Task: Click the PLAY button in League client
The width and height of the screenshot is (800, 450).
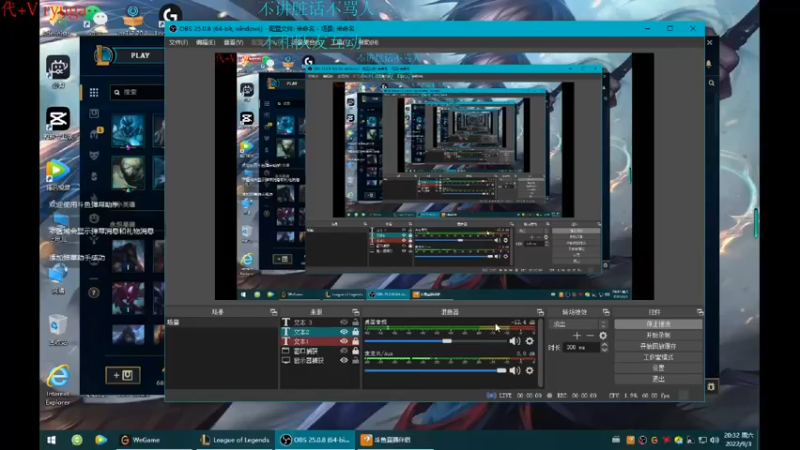Action: pyautogui.click(x=140, y=56)
